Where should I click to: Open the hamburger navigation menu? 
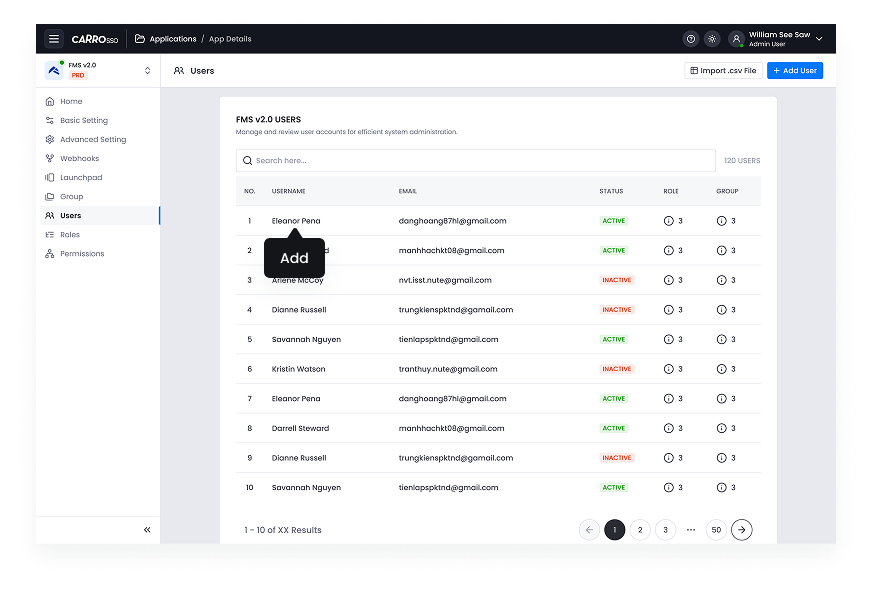[54, 38]
